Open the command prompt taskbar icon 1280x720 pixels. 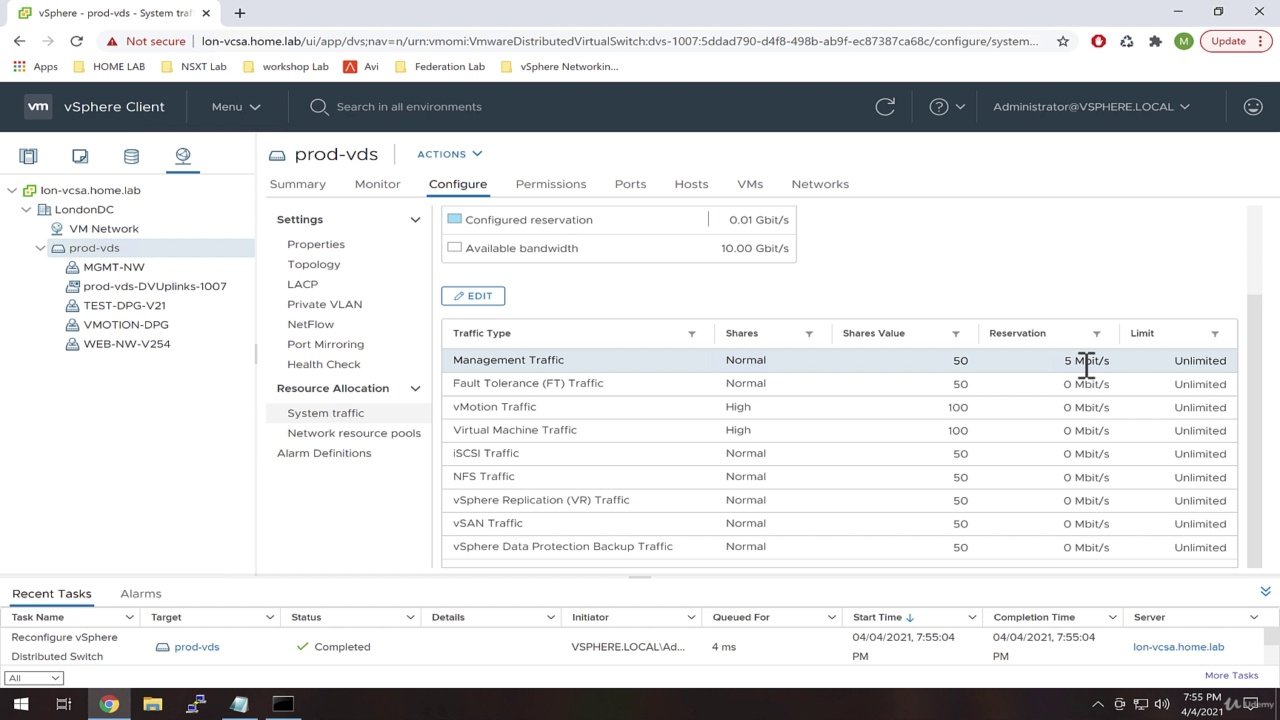point(283,704)
